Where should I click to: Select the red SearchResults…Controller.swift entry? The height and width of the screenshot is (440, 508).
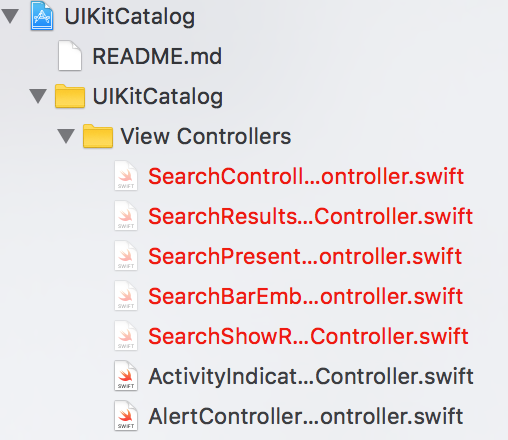tap(311, 216)
